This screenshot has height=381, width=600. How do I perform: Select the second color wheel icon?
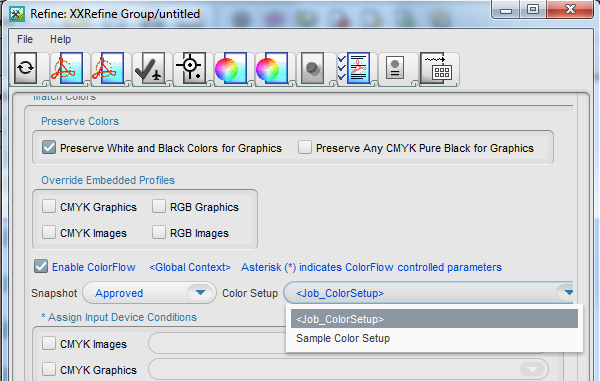pos(272,68)
